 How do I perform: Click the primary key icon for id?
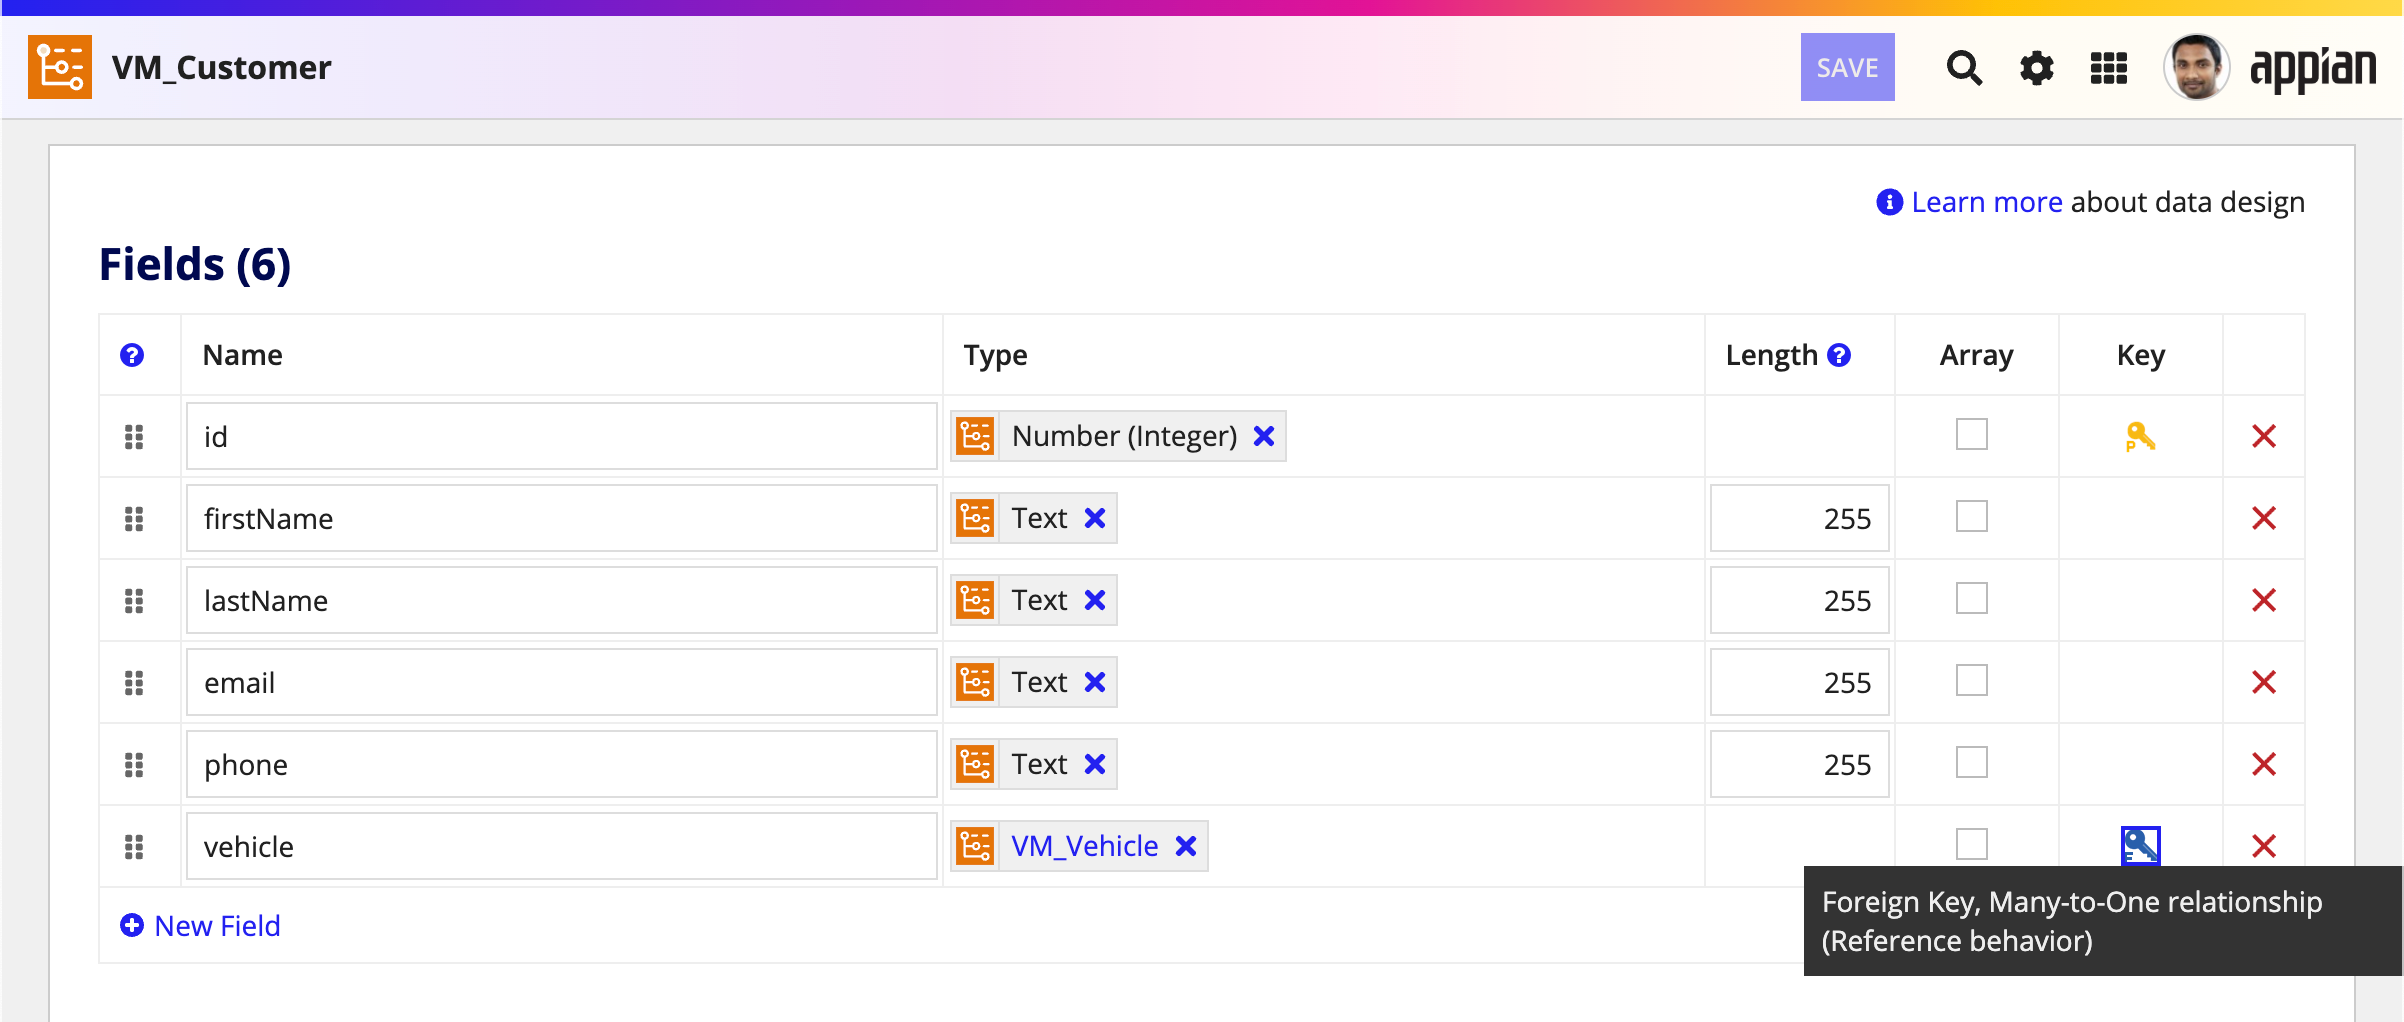2140,436
